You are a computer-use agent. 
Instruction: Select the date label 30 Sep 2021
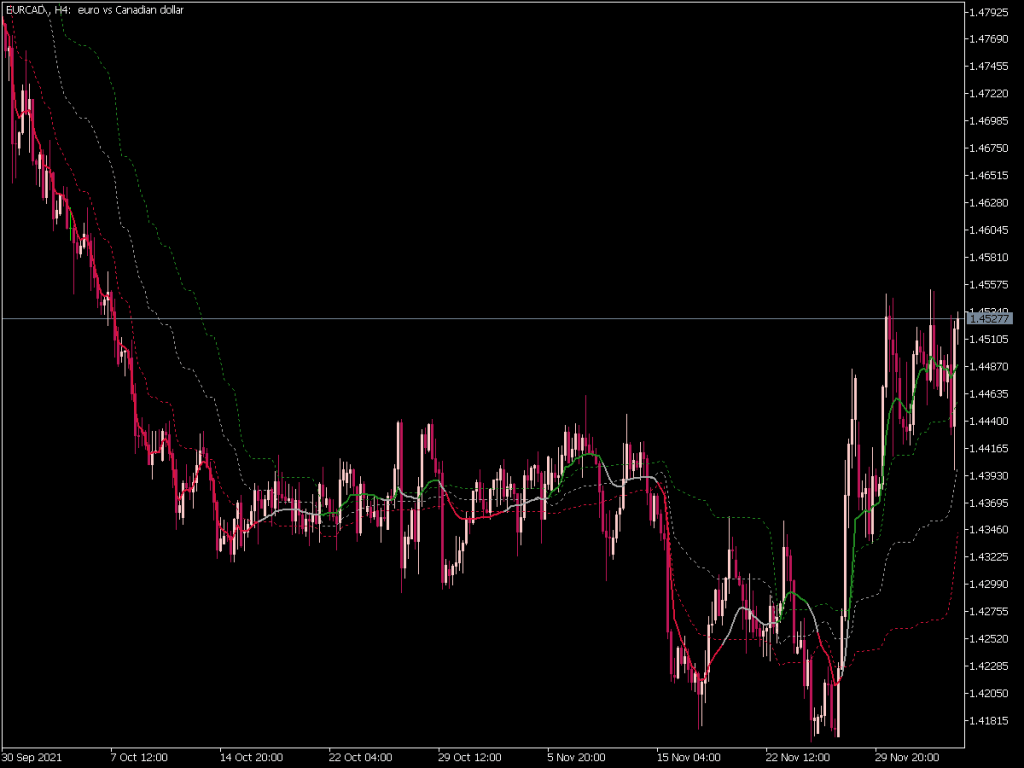coord(33,757)
